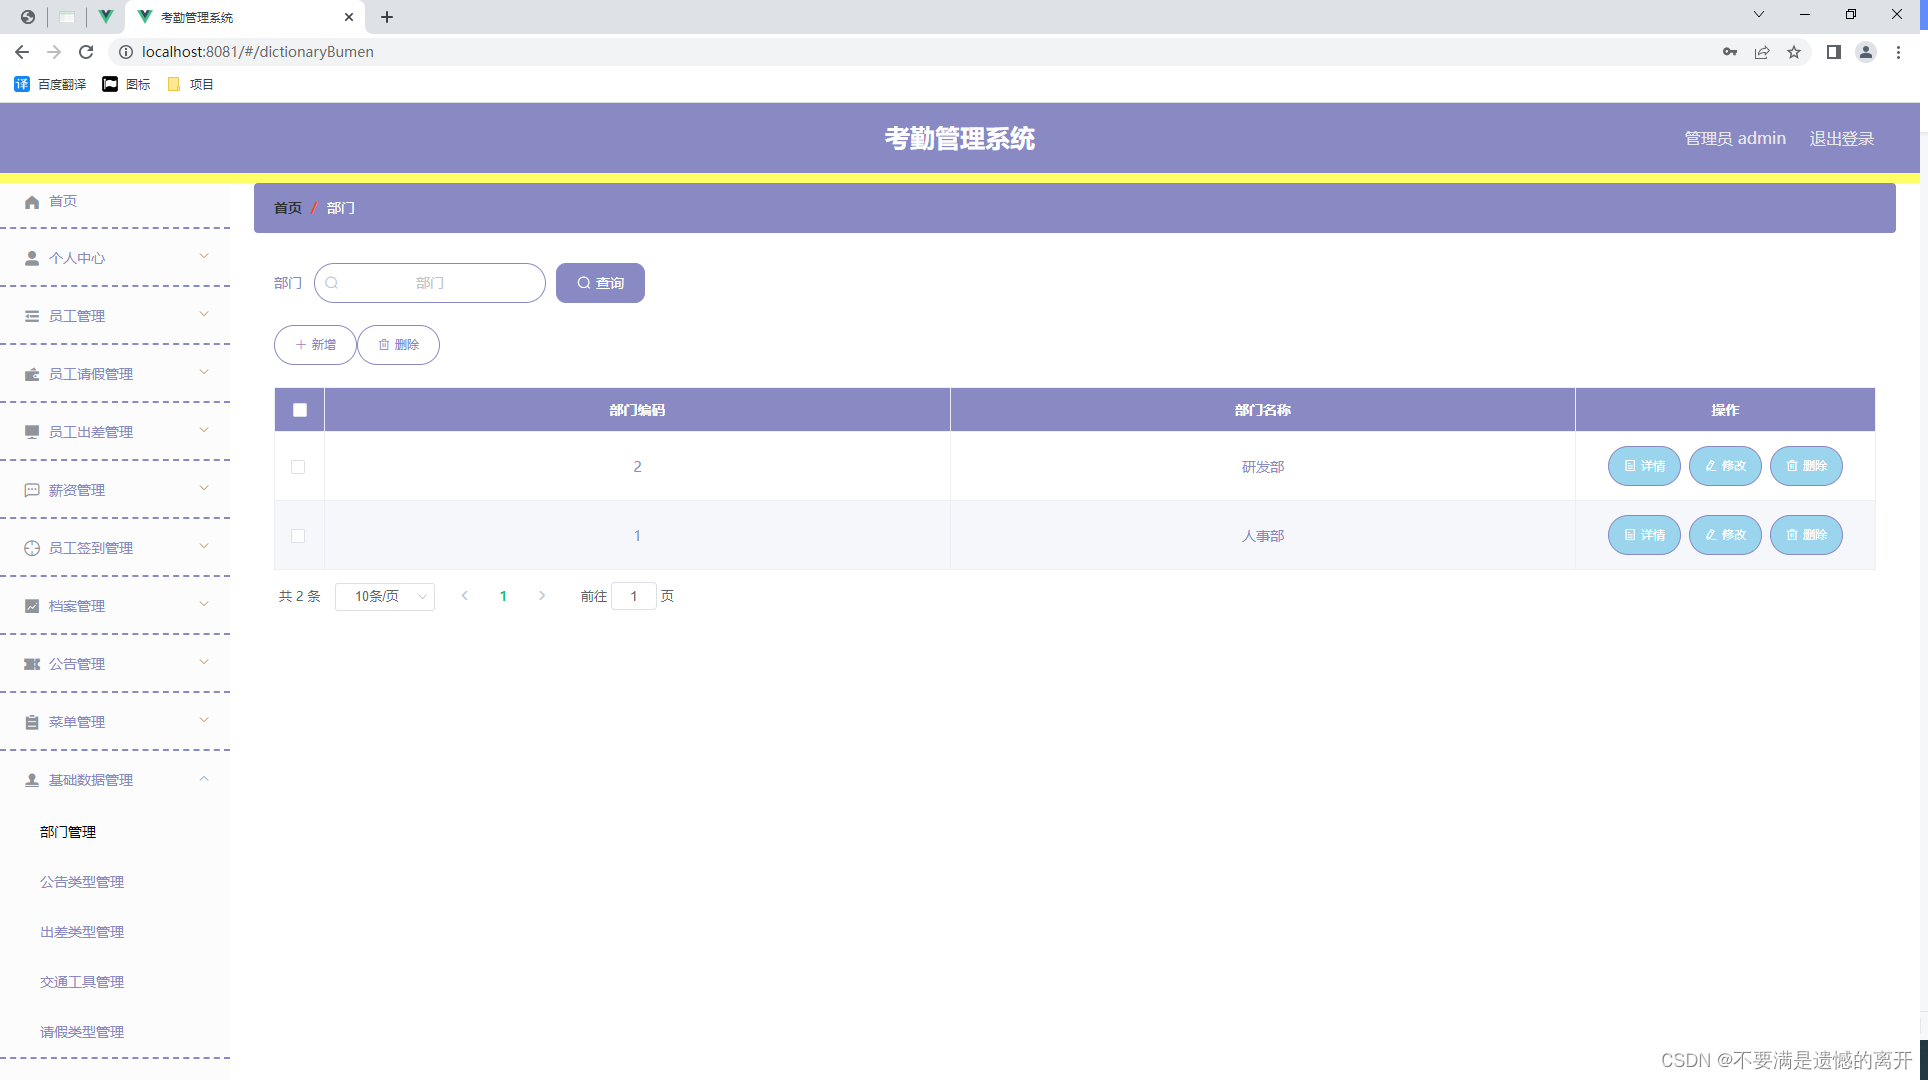The height and width of the screenshot is (1080, 1928).
Task: Click the home icon in sidebar
Action: 32,202
